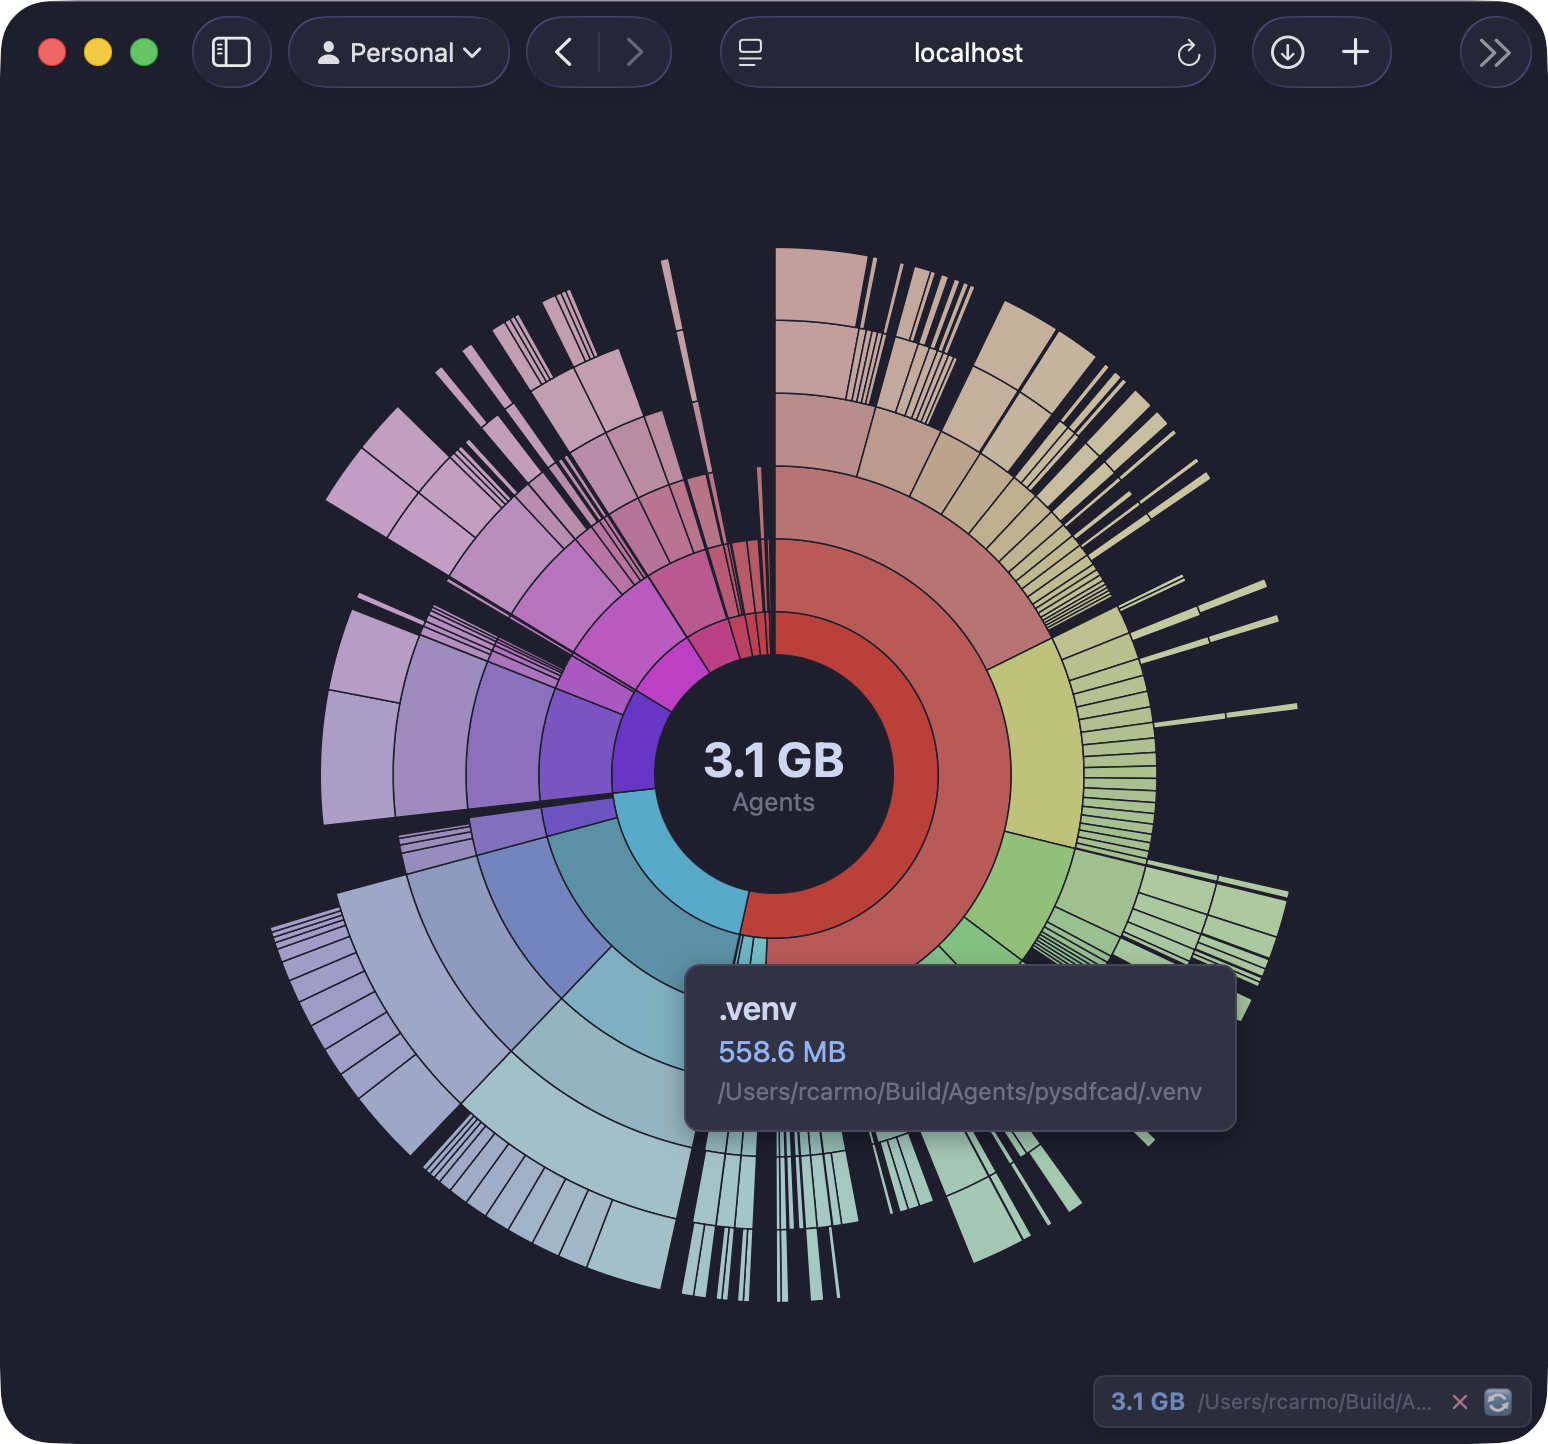
Task: Open a new tab with the plus icon
Action: 1356,52
